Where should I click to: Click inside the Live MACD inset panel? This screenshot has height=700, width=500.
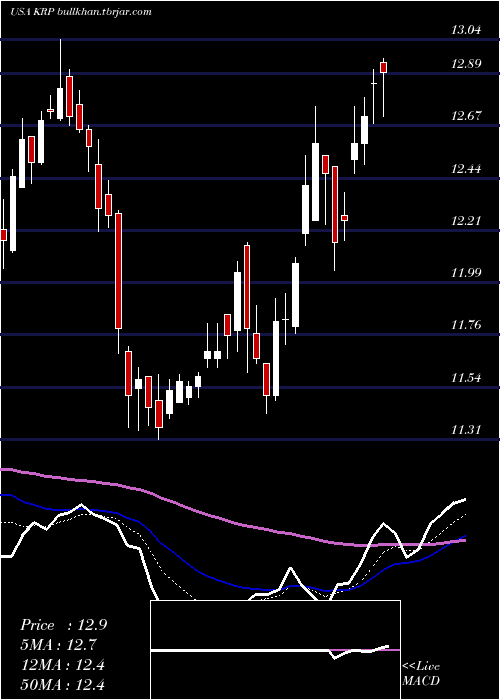(x=275, y=650)
